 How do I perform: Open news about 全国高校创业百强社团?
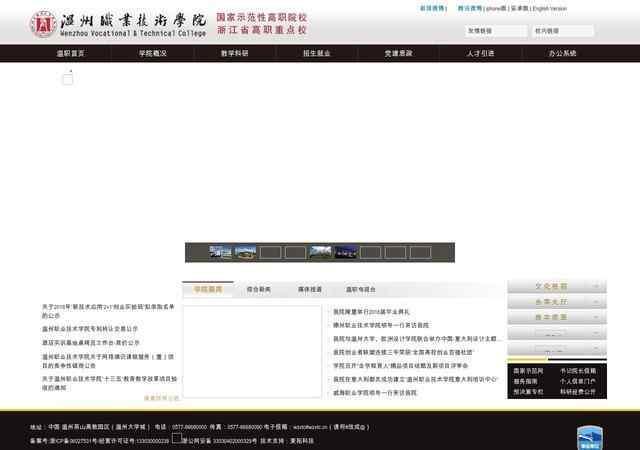point(403,352)
